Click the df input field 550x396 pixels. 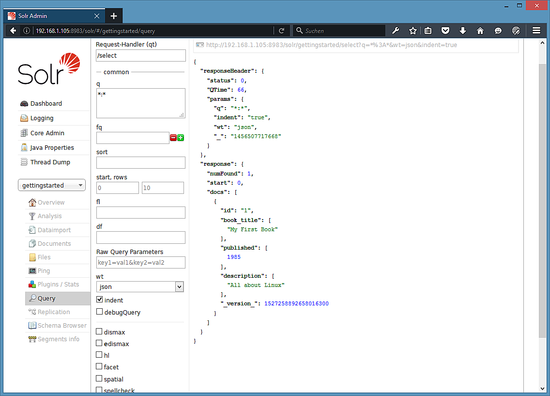141,237
